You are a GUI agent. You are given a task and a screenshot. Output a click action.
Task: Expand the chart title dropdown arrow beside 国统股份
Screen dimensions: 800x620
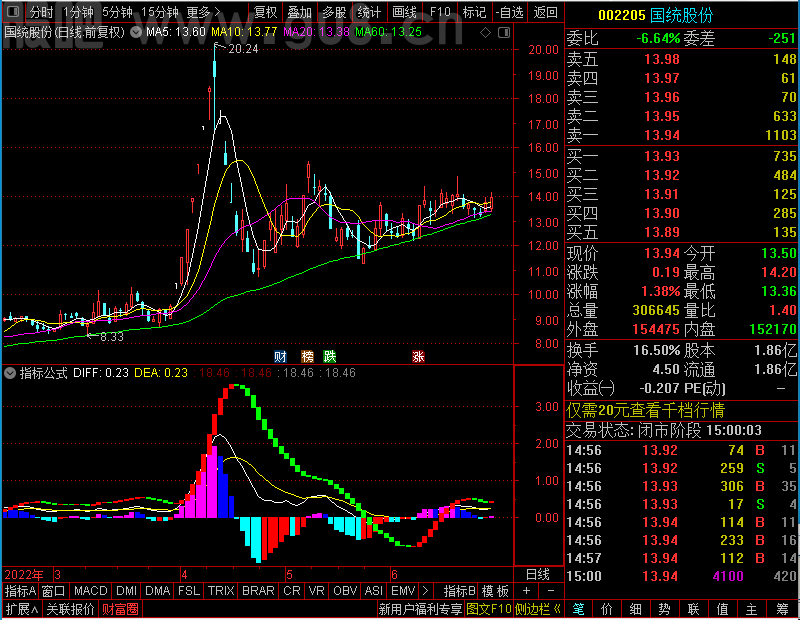(136, 32)
